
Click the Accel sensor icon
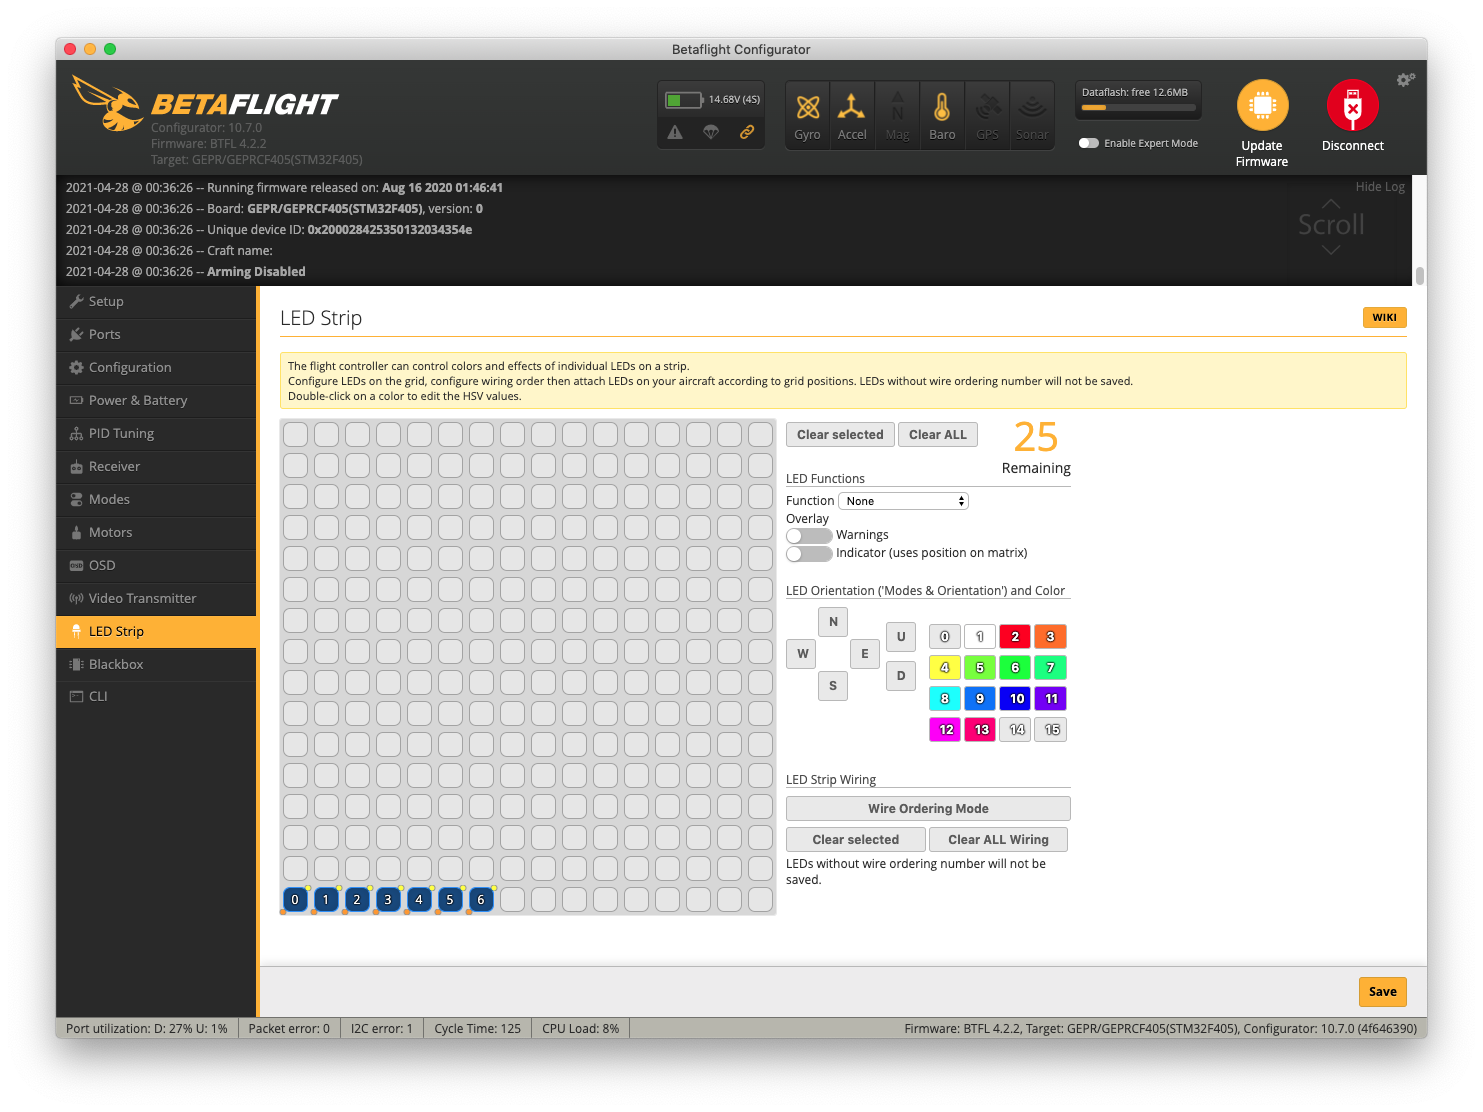point(851,107)
